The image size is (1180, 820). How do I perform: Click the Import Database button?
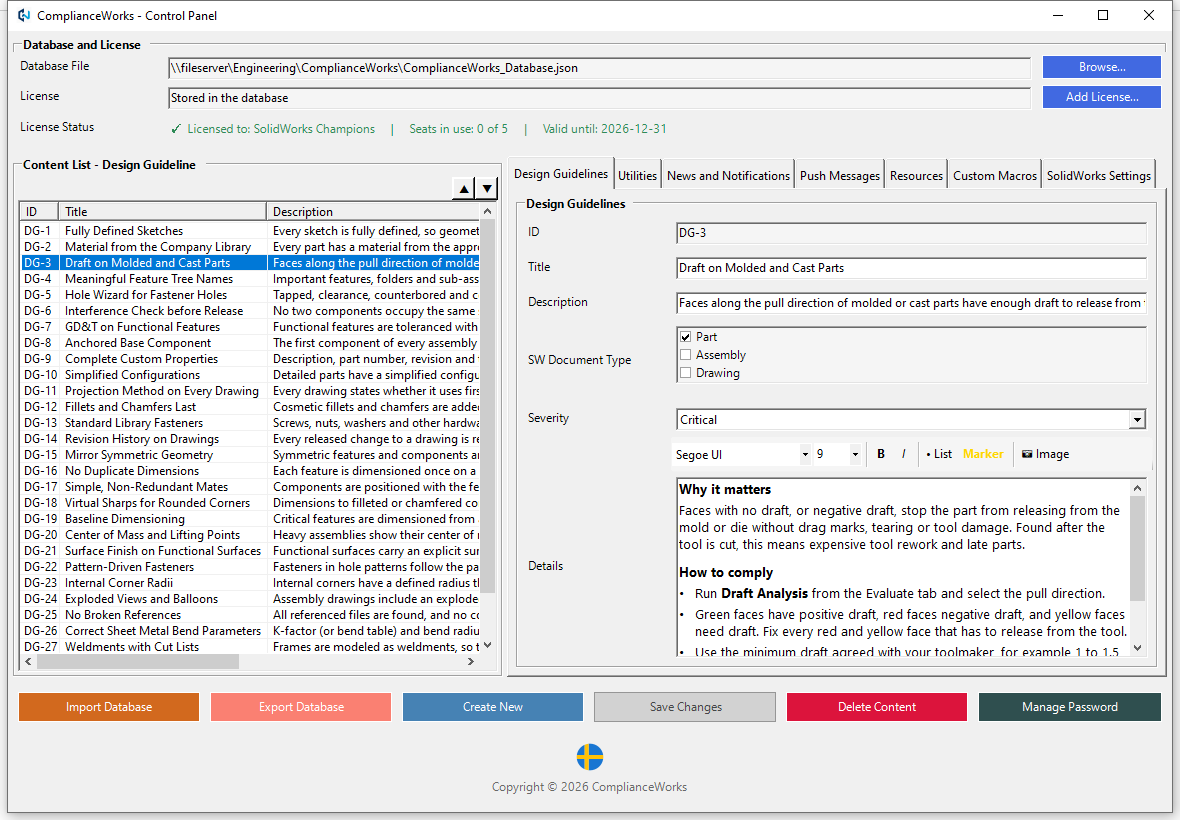click(x=109, y=707)
